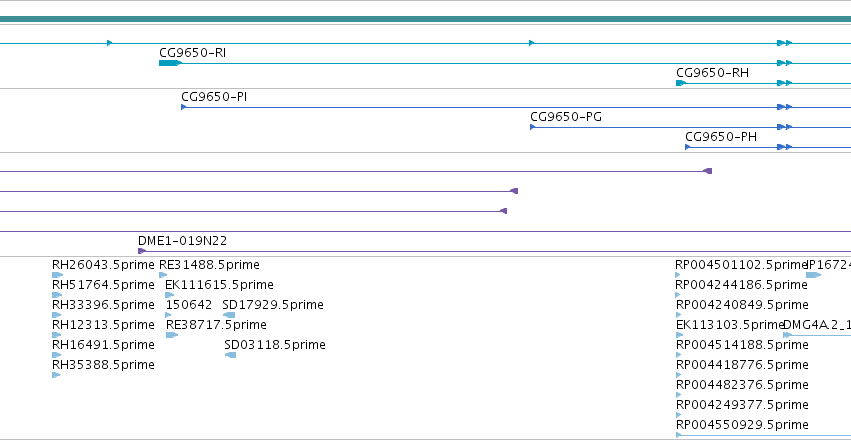Viewport: 851px width, 440px height.
Task: Click the RE31488.5prime label
Action: pyautogui.click(x=209, y=265)
